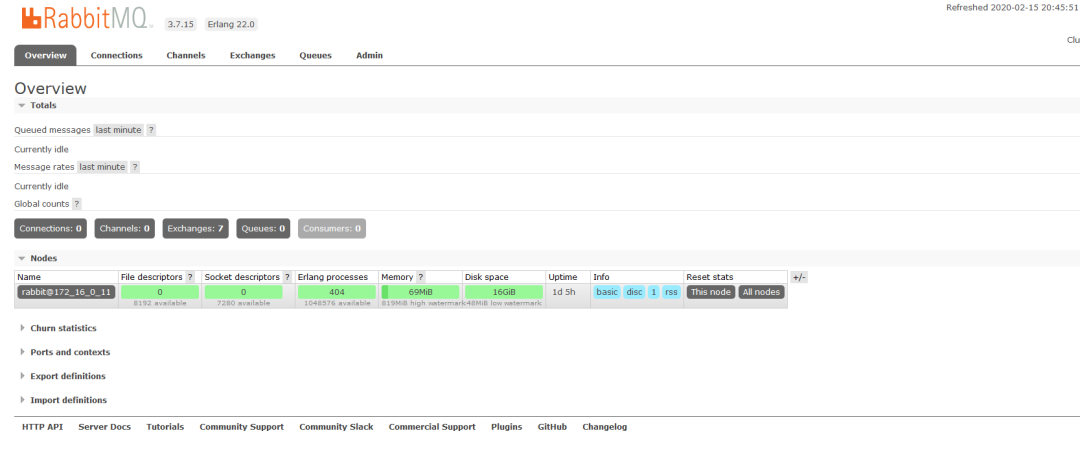Collapse the Totals section
This screenshot has height=455, width=1080.
click(x=38, y=105)
